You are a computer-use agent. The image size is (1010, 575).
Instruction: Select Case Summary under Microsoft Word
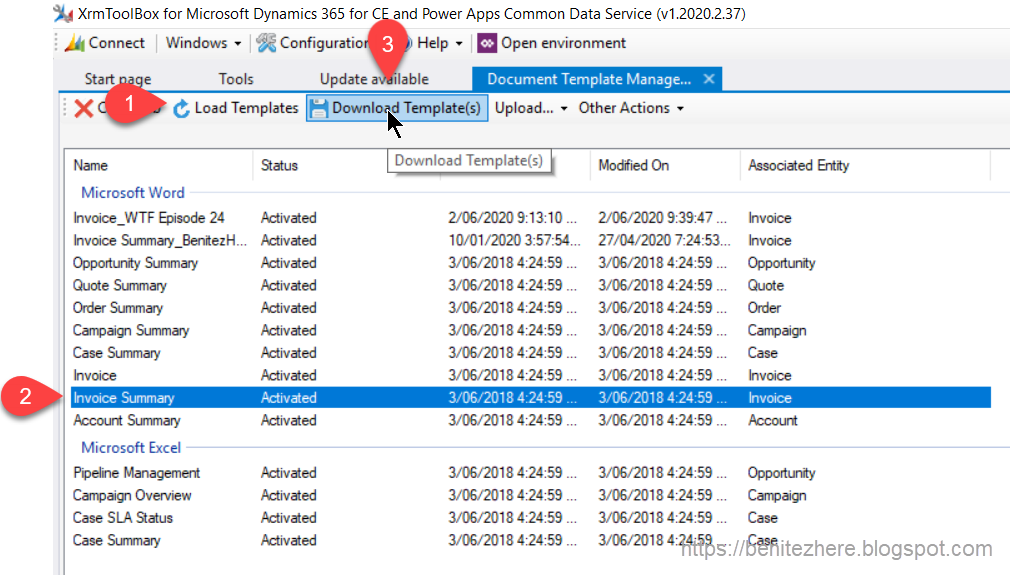pyautogui.click(x=117, y=353)
